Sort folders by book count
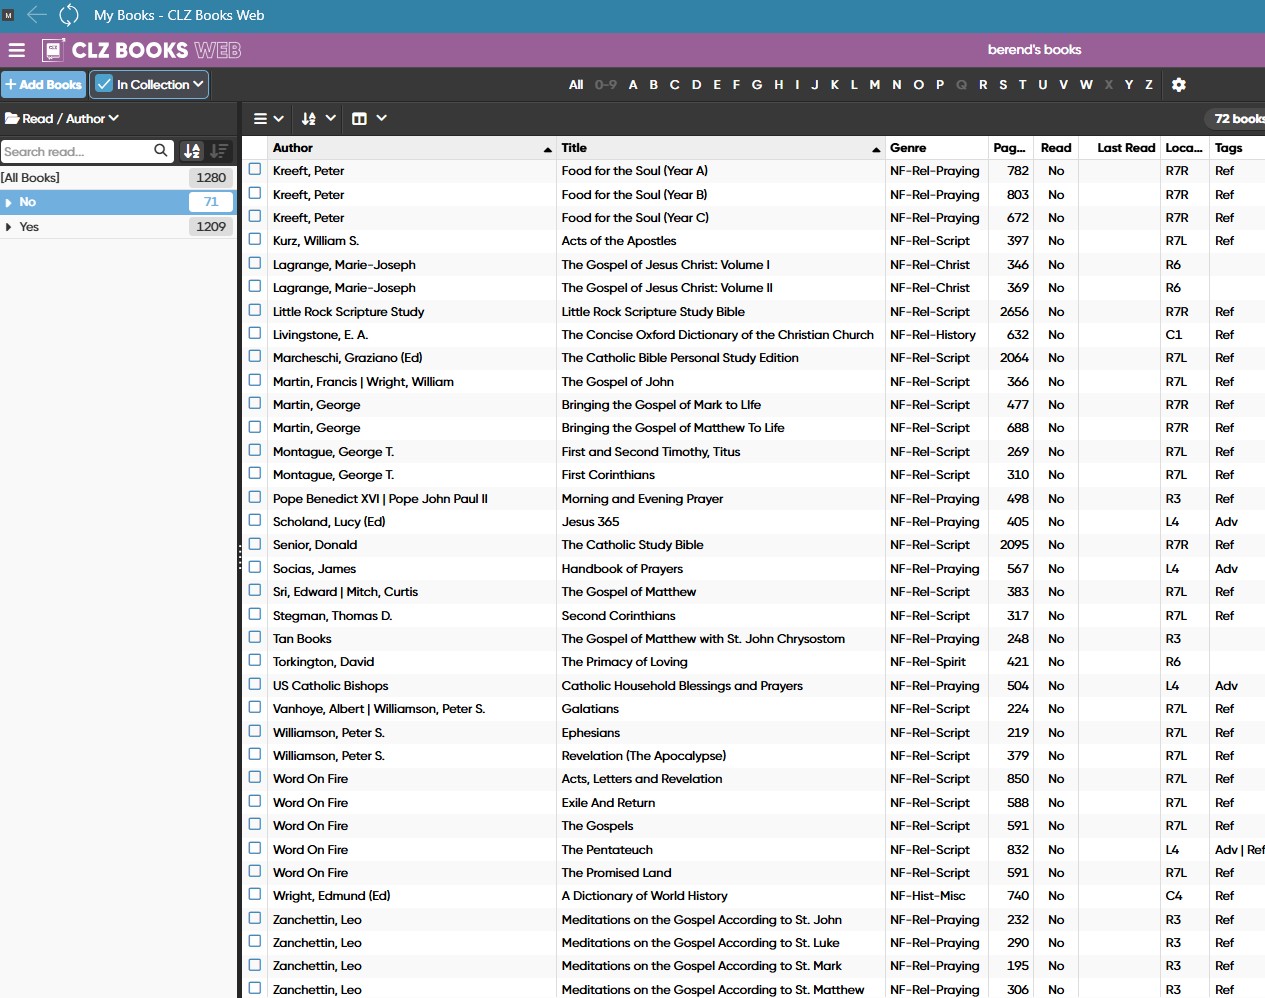This screenshot has width=1265, height=998. point(219,151)
